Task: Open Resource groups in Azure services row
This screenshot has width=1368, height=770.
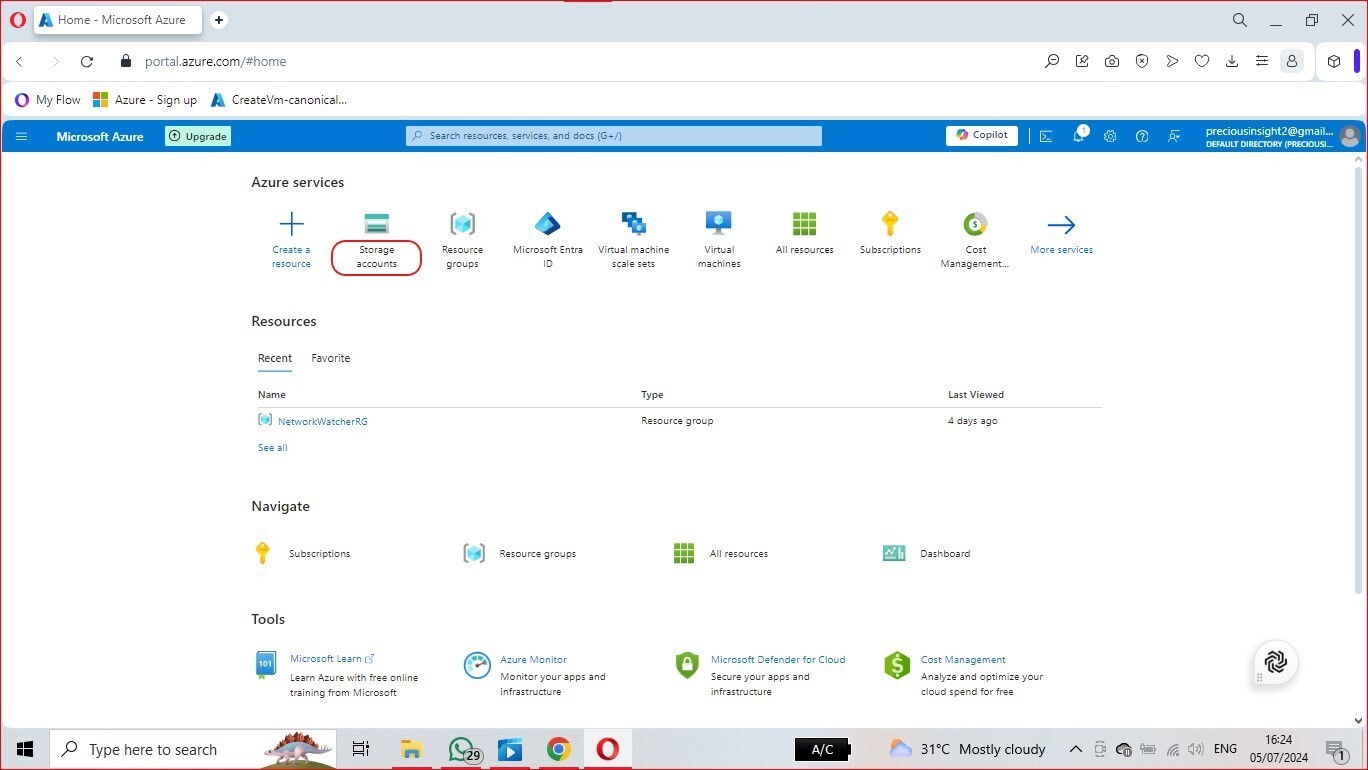Action: pos(462,241)
